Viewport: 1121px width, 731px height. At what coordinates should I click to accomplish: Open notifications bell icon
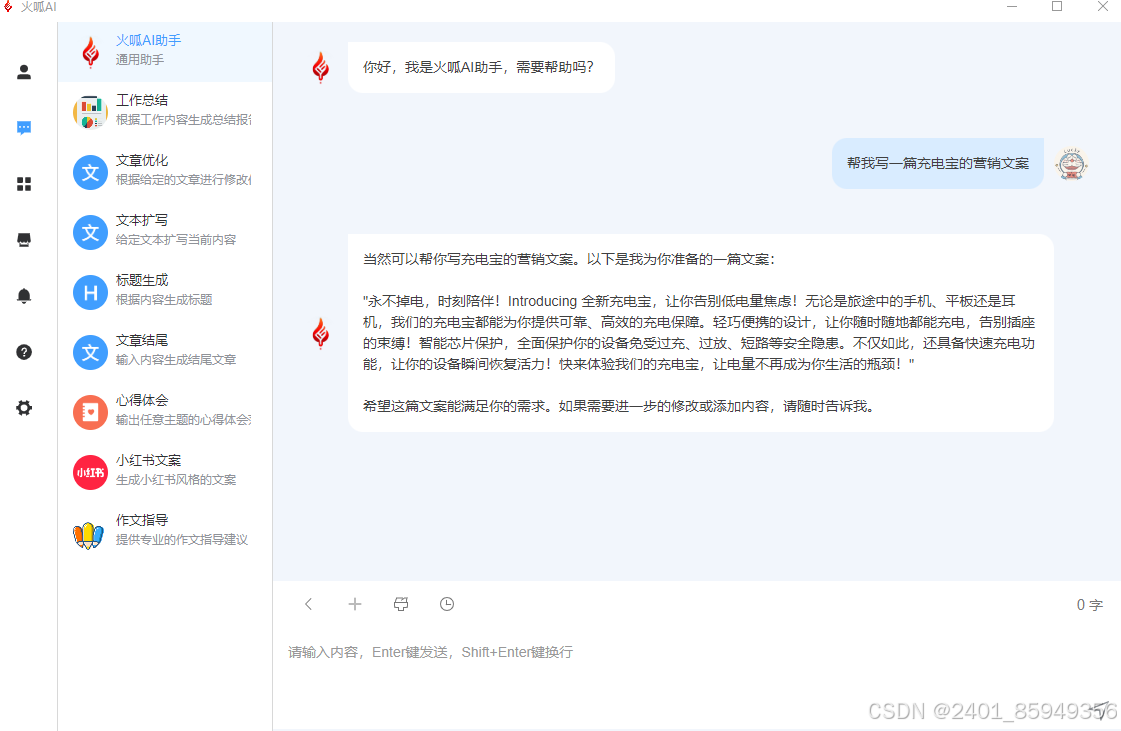tap(24, 295)
